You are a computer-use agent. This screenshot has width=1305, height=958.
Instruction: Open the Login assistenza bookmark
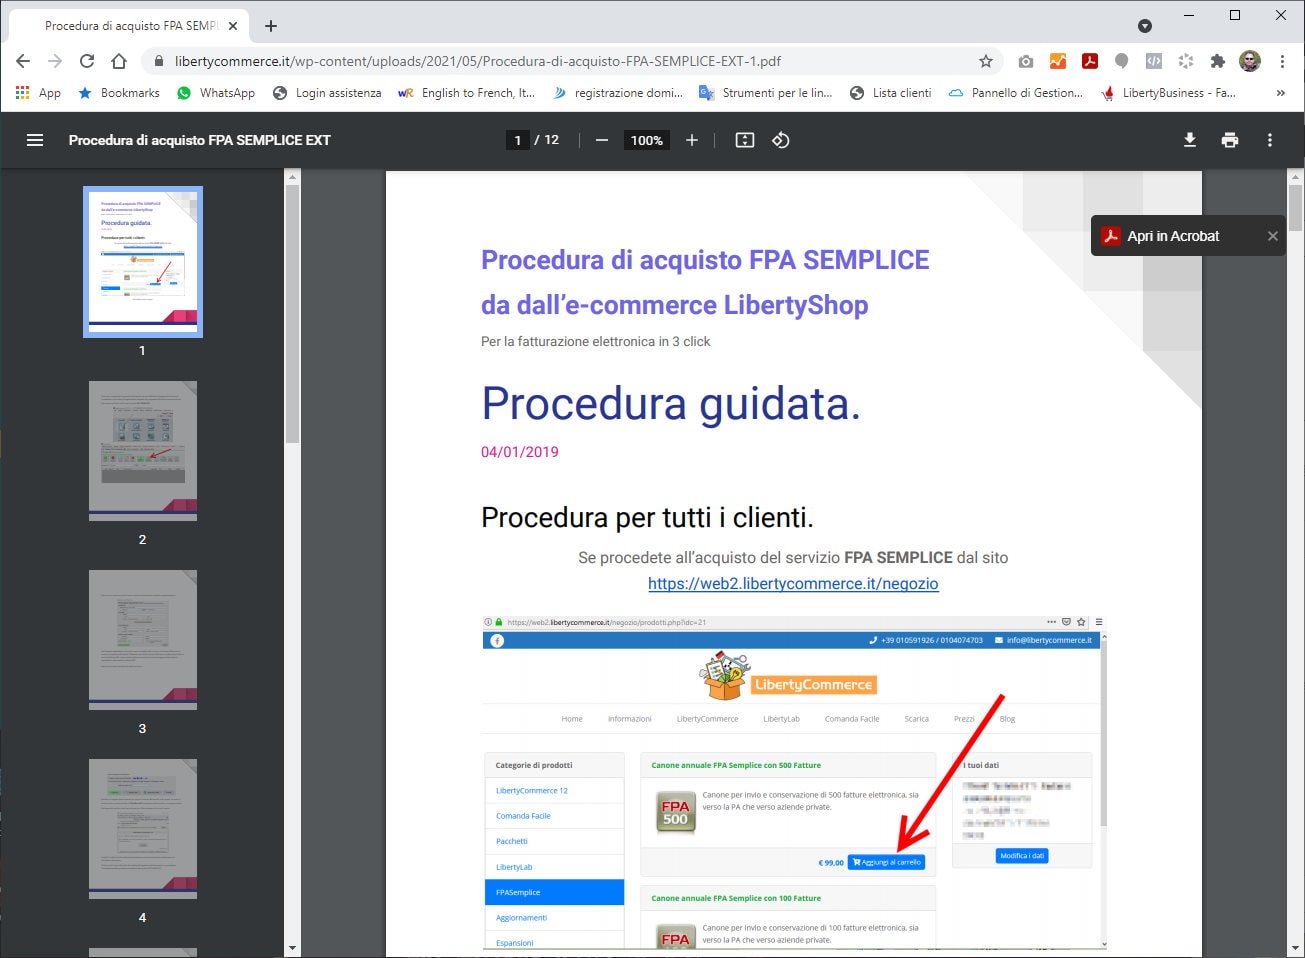tap(327, 93)
